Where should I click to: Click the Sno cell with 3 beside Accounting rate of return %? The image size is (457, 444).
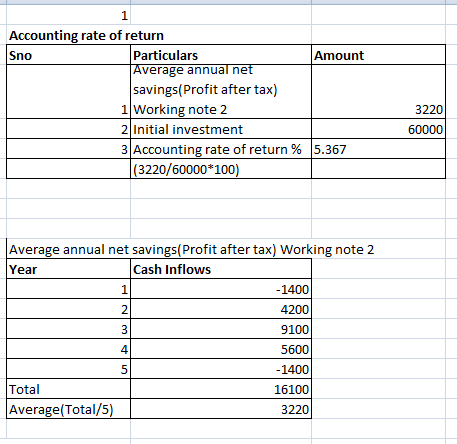tap(68, 149)
